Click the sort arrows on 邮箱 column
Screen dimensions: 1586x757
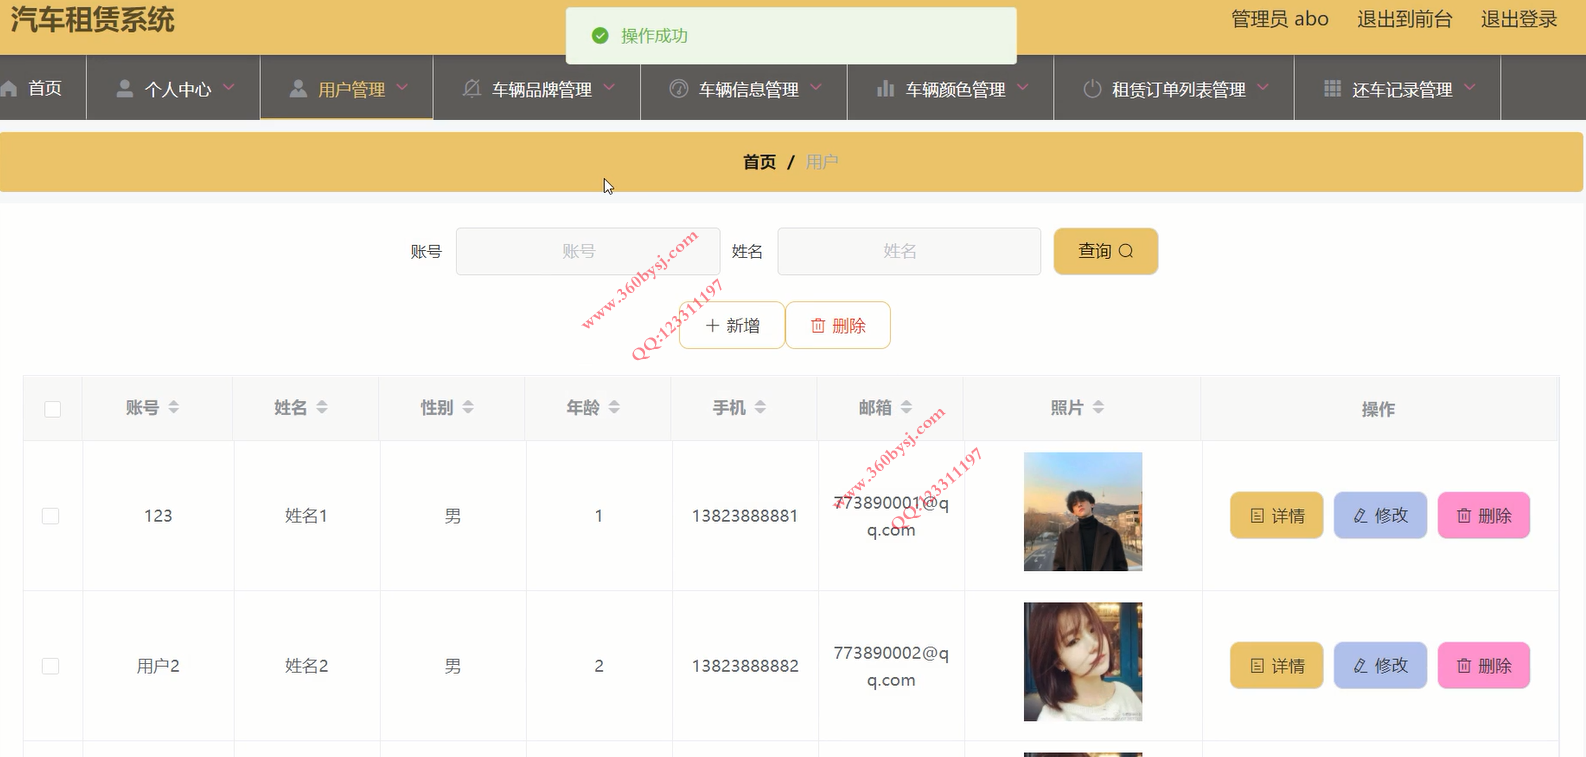point(906,407)
